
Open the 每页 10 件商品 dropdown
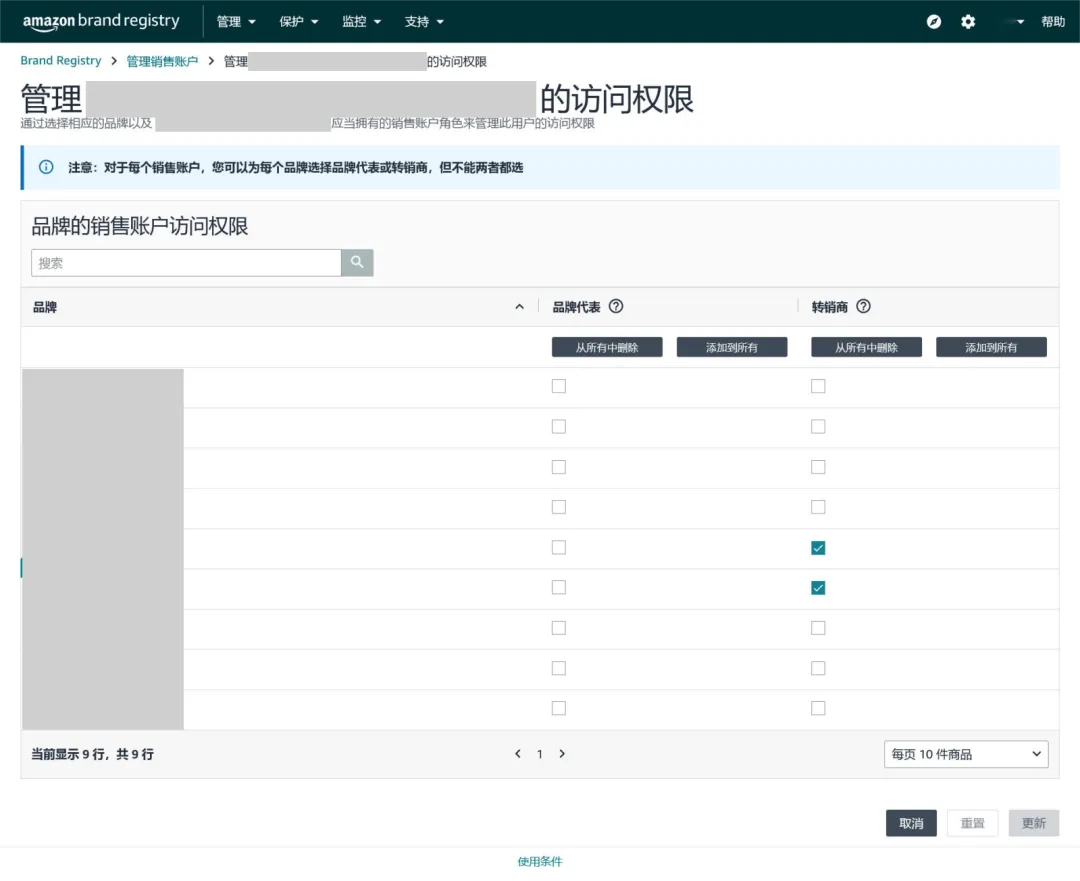(x=966, y=754)
